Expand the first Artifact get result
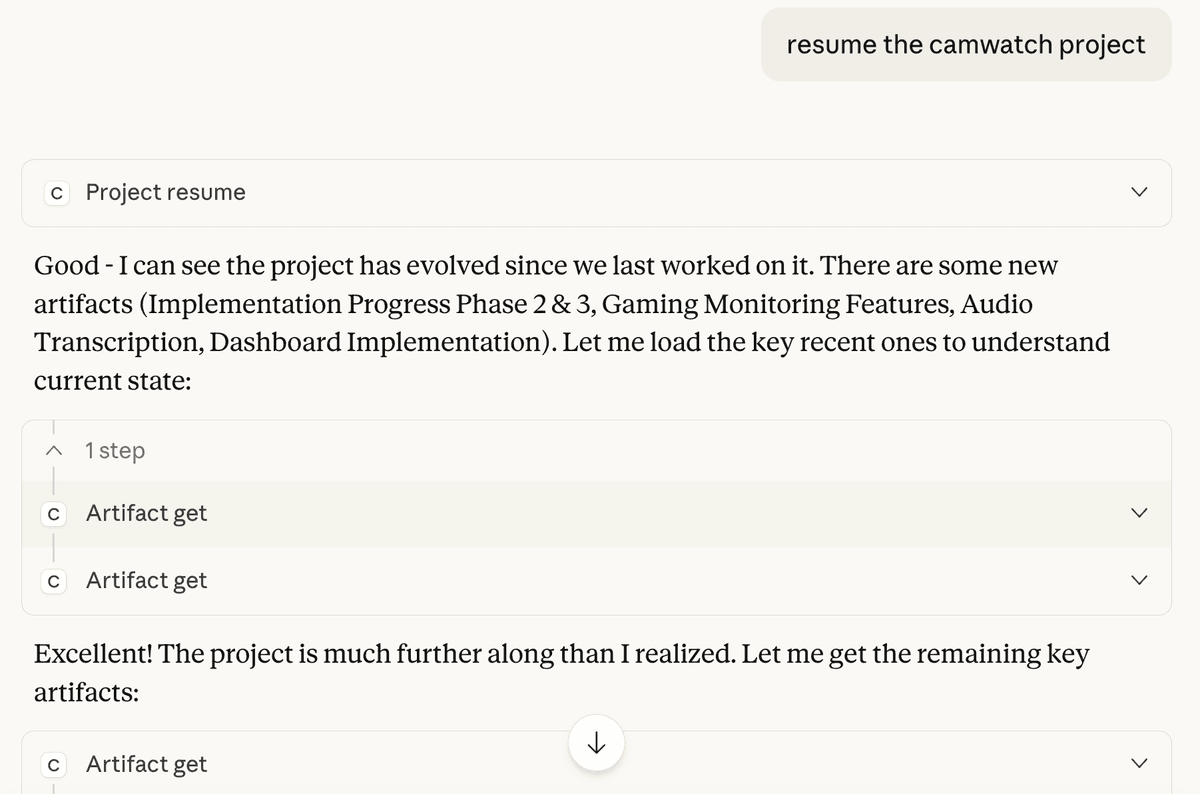This screenshot has height=794, width=1200. (1139, 513)
